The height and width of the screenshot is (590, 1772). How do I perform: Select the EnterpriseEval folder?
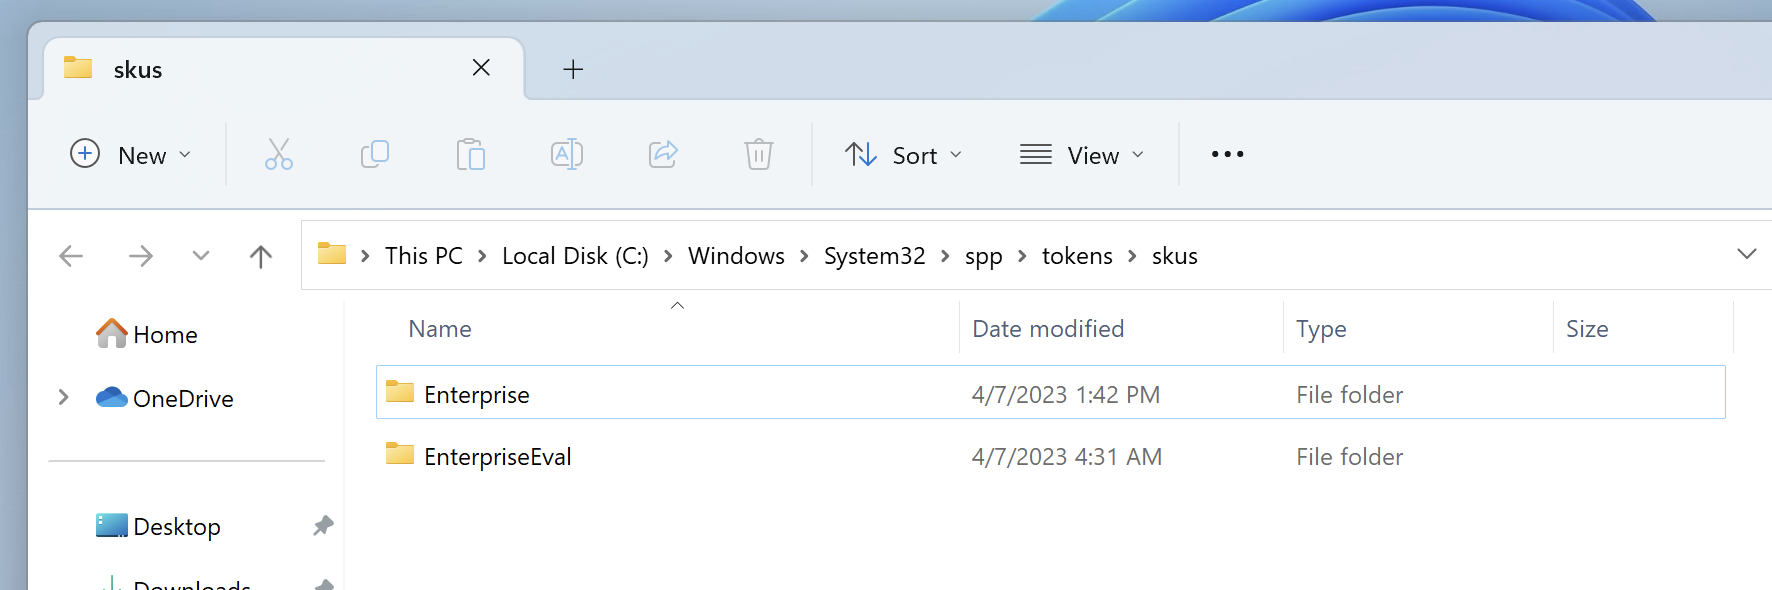coord(497,457)
